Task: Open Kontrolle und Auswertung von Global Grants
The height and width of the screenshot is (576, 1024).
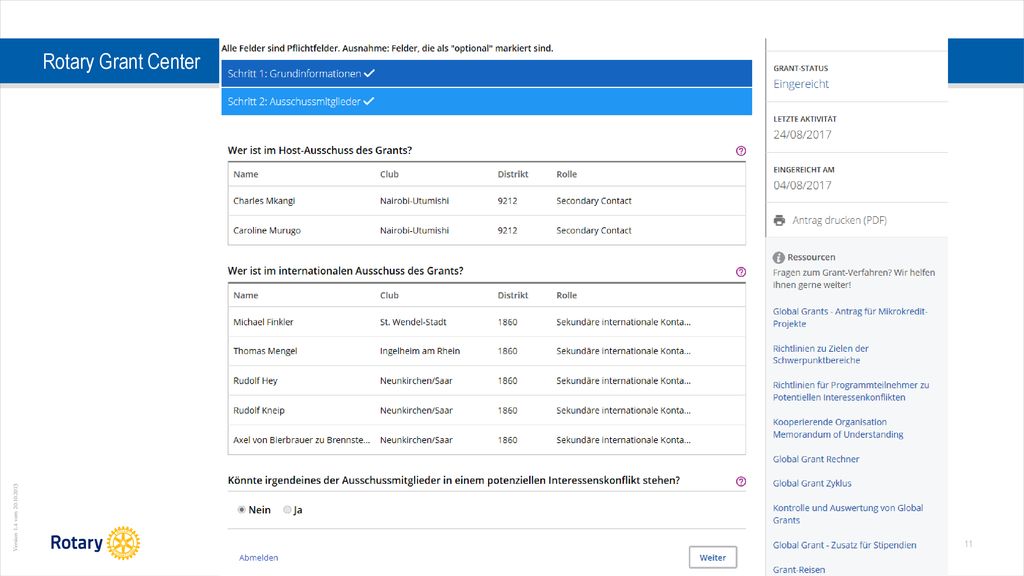Action: tap(848, 514)
